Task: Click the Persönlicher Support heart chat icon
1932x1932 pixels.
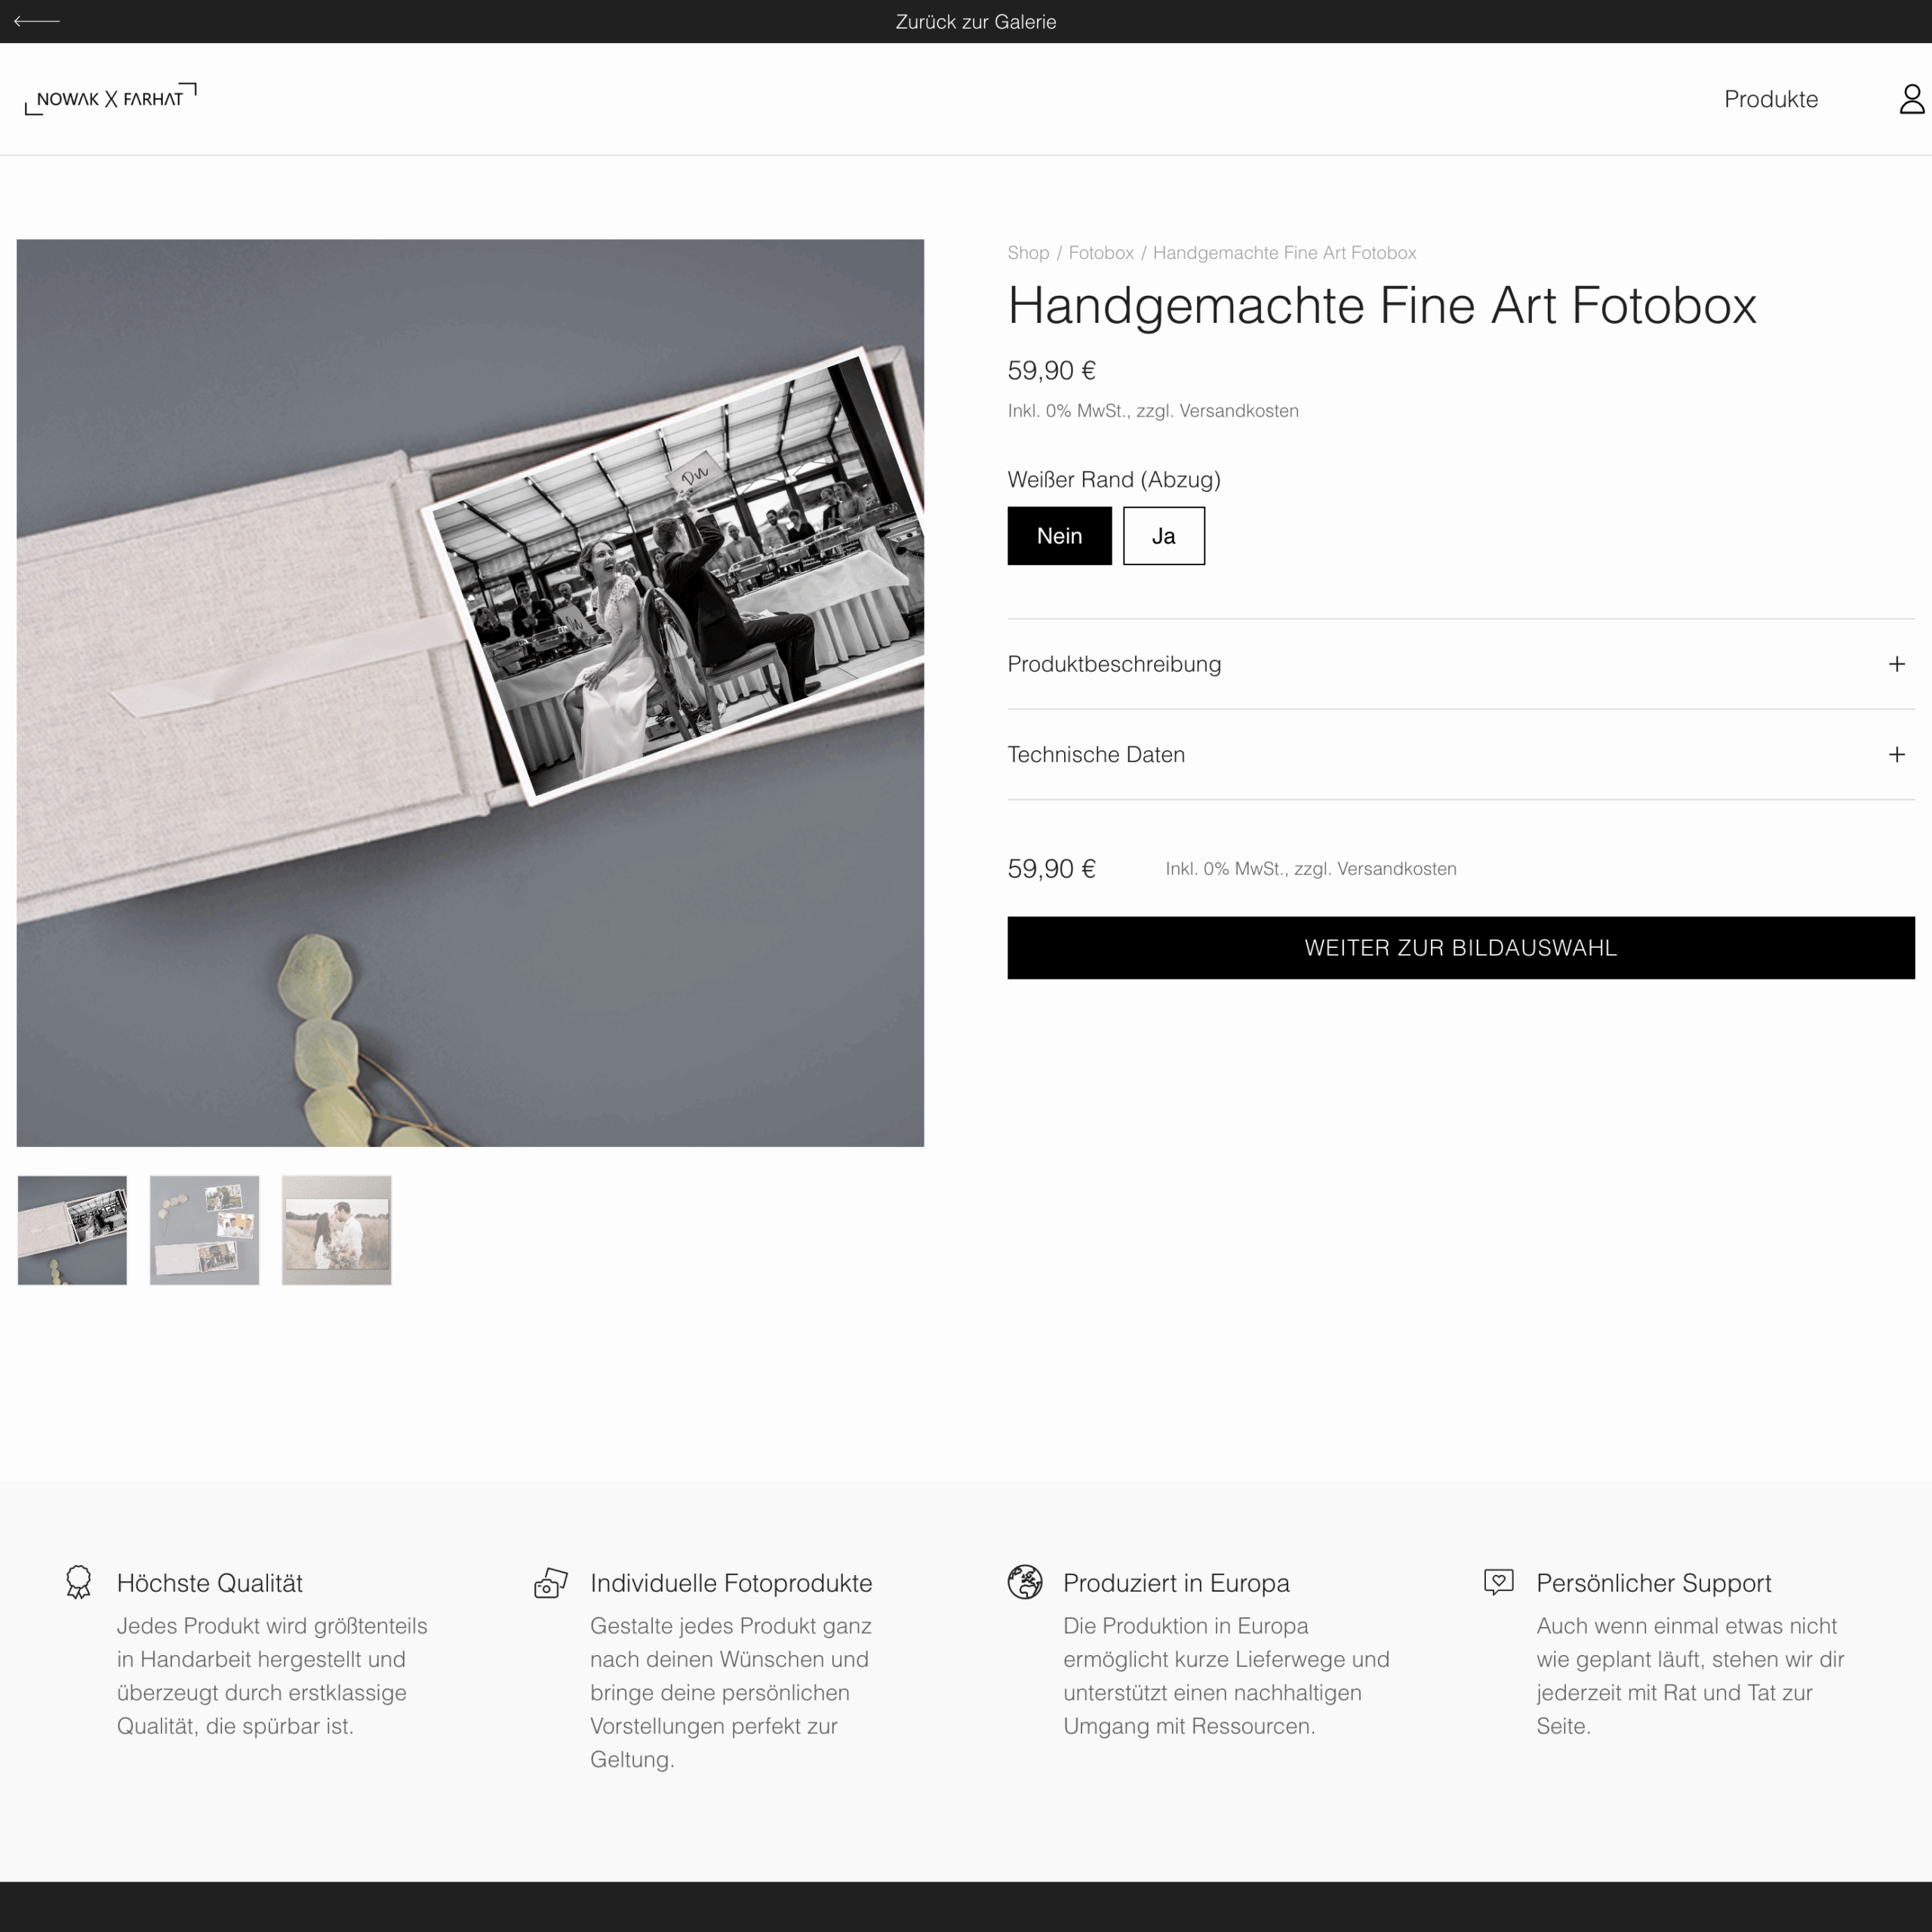Action: coord(1498,1582)
